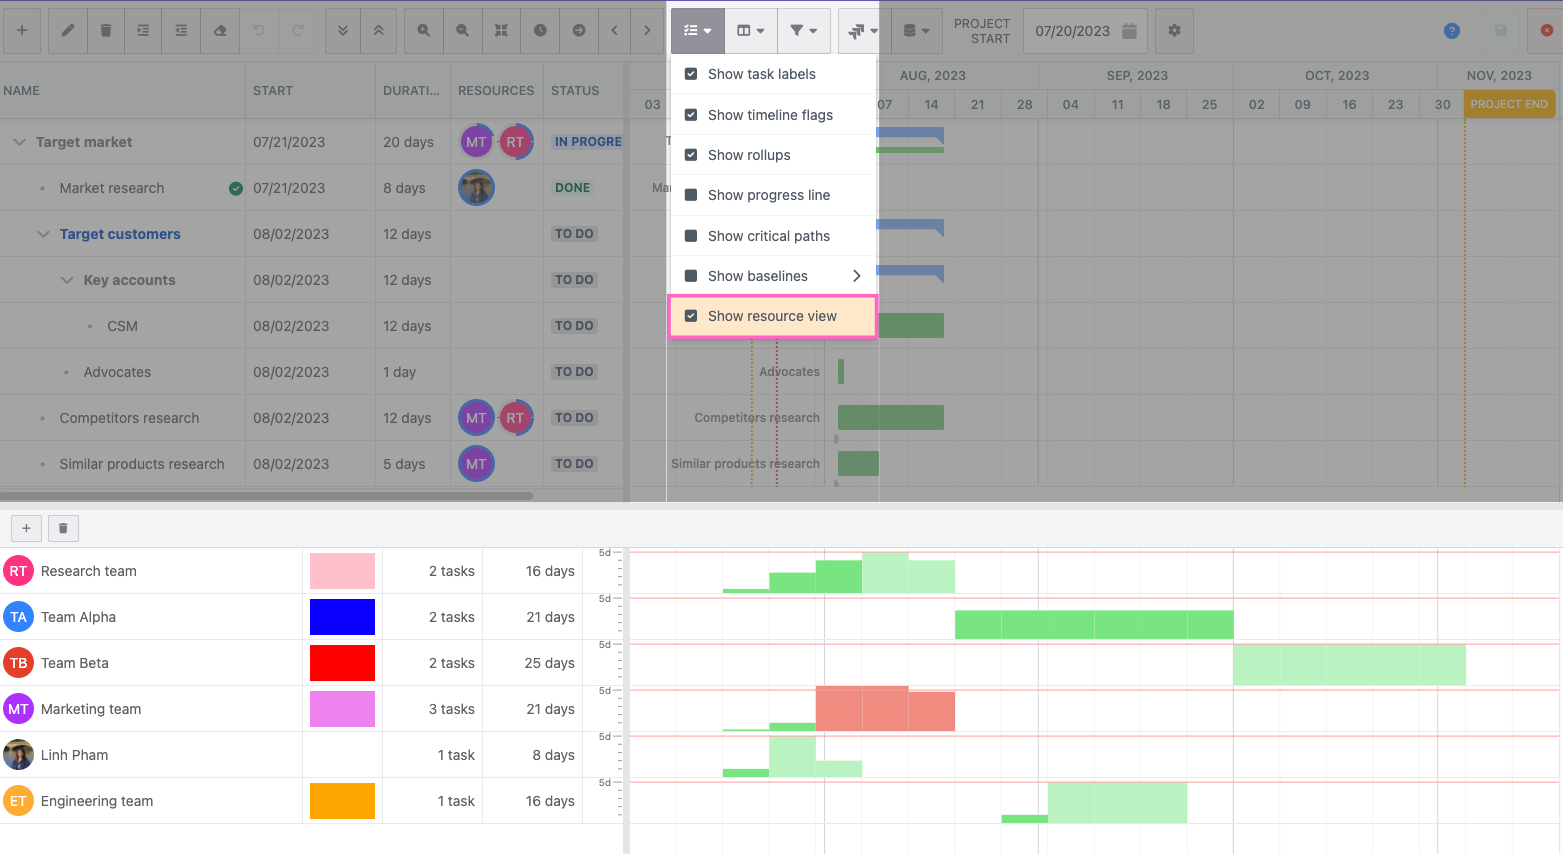Disable the Show resource view checkbox
The width and height of the screenshot is (1563, 854).
click(x=691, y=316)
